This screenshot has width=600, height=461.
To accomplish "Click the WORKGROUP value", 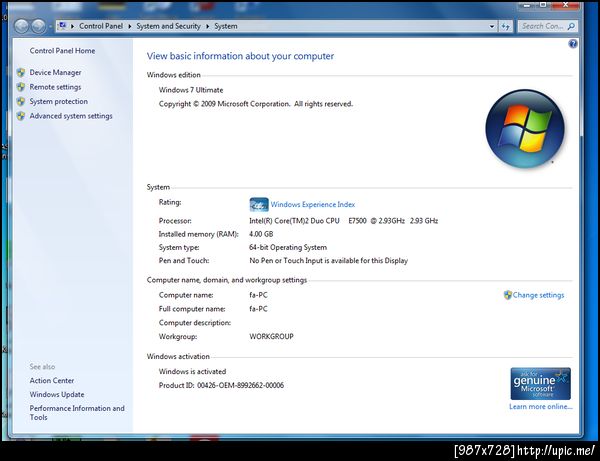I will pyautogui.click(x=271, y=336).
